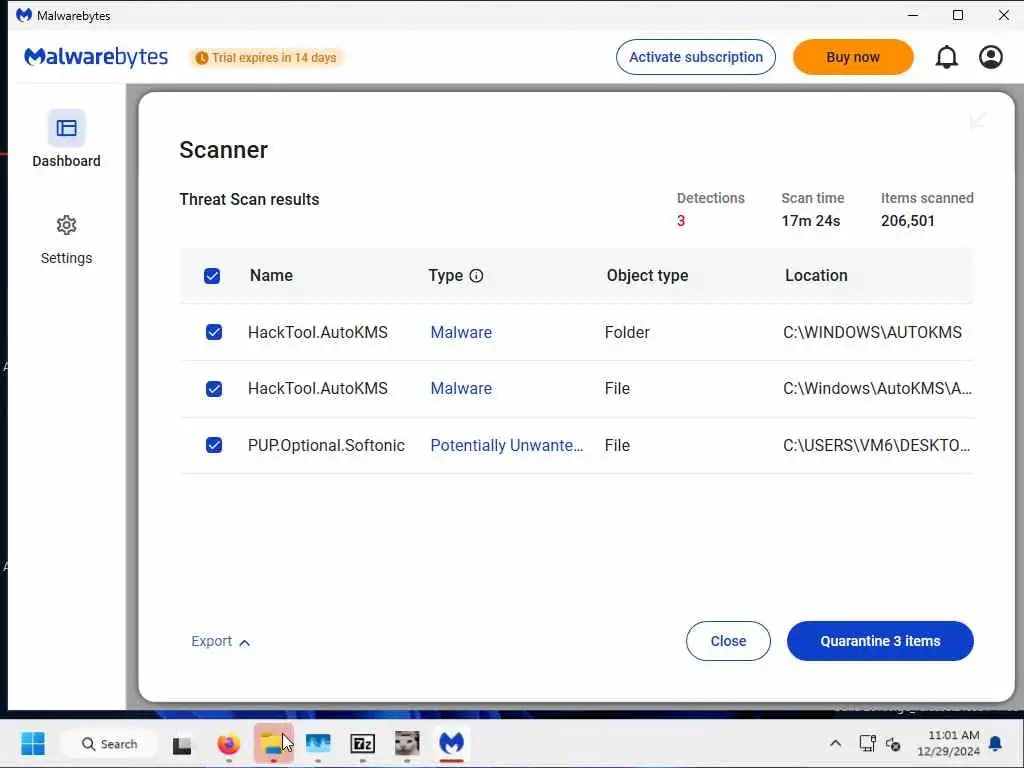
Task: Collapse the Scanner panel via arrow icon
Action: click(x=978, y=120)
